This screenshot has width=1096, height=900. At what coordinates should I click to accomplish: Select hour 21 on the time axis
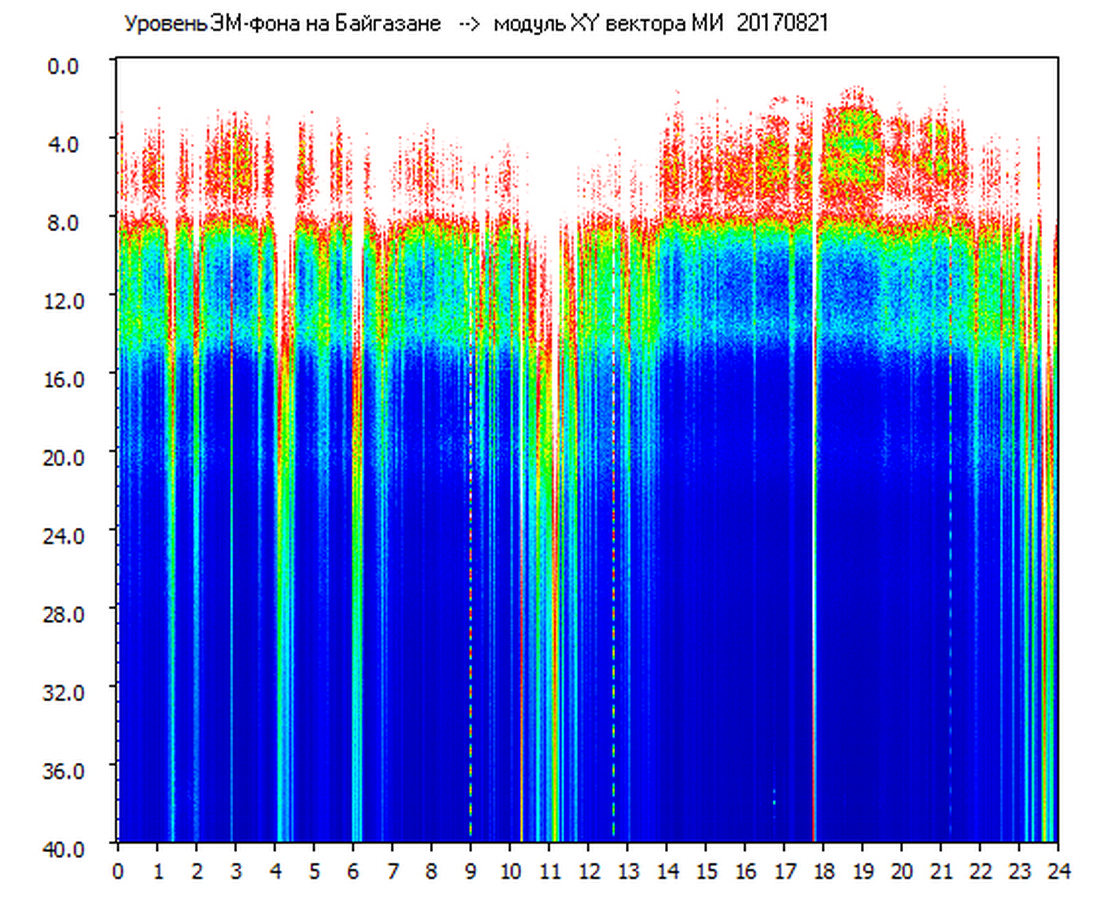940,869
